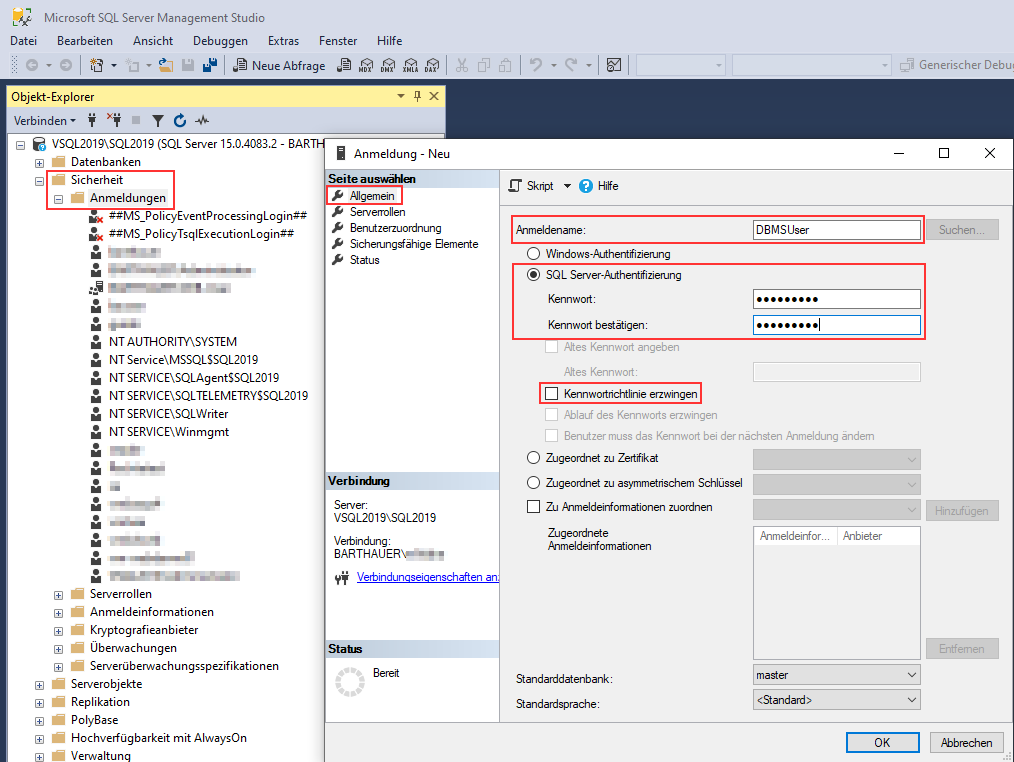Click the save all toolbar icon
1014x762 pixels.
point(210,65)
